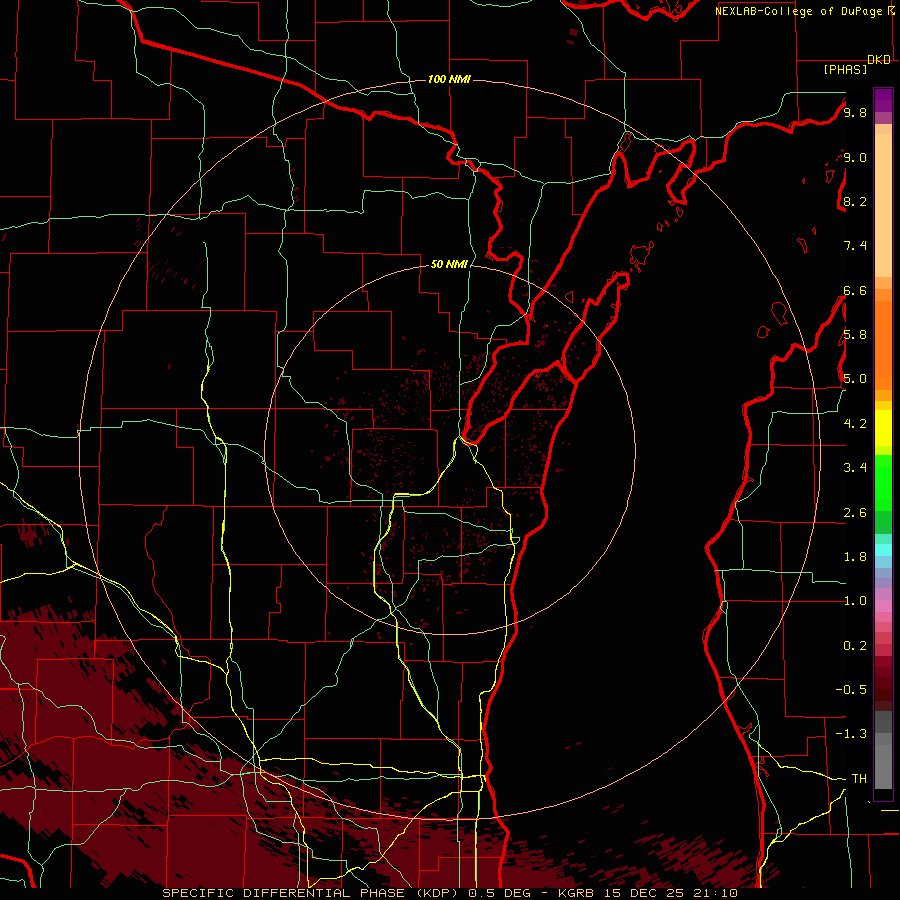900x900 pixels.
Task: Pick the cyan band near 1.8
Action: pyautogui.click(x=883, y=550)
